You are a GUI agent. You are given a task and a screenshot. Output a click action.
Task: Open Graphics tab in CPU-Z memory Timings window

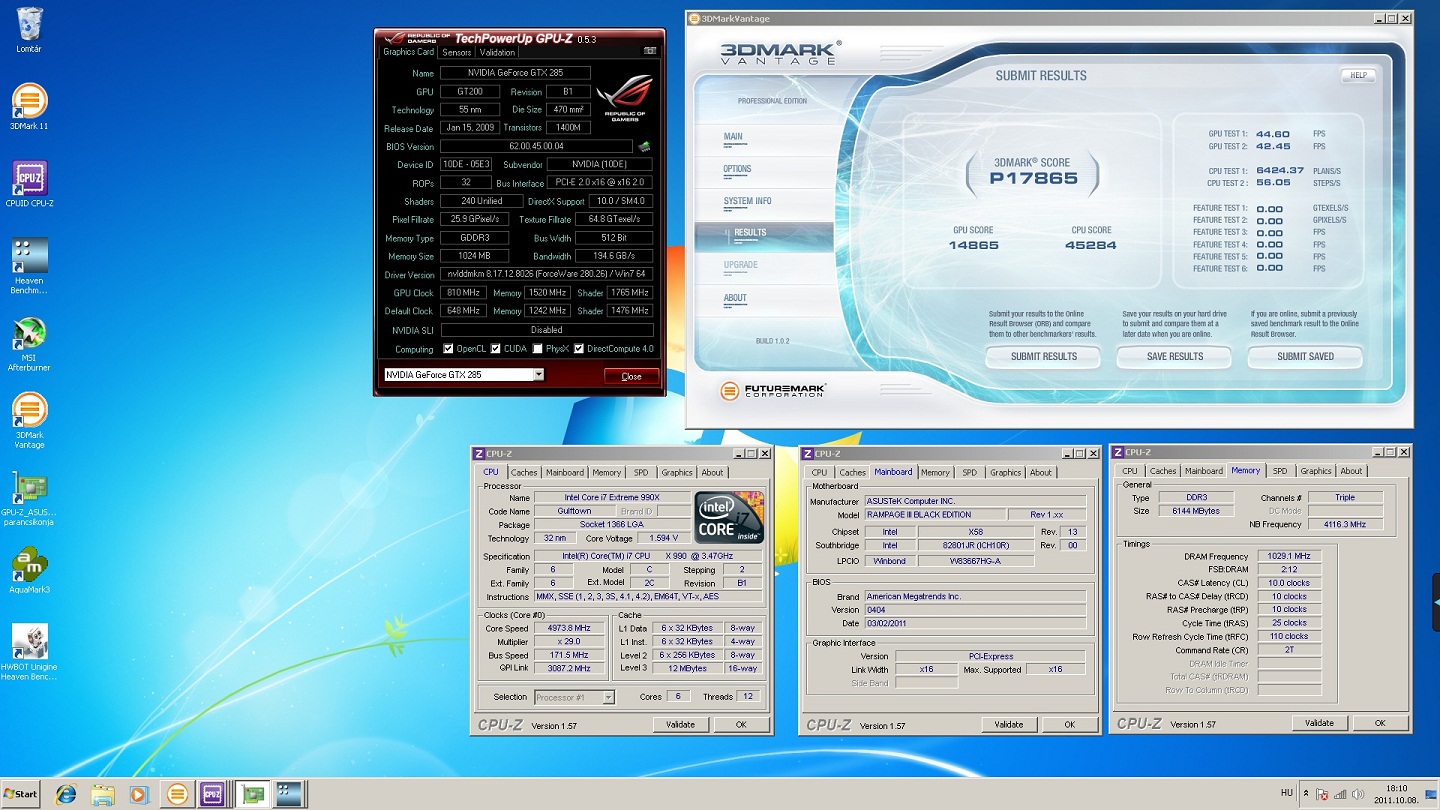click(x=1315, y=471)
